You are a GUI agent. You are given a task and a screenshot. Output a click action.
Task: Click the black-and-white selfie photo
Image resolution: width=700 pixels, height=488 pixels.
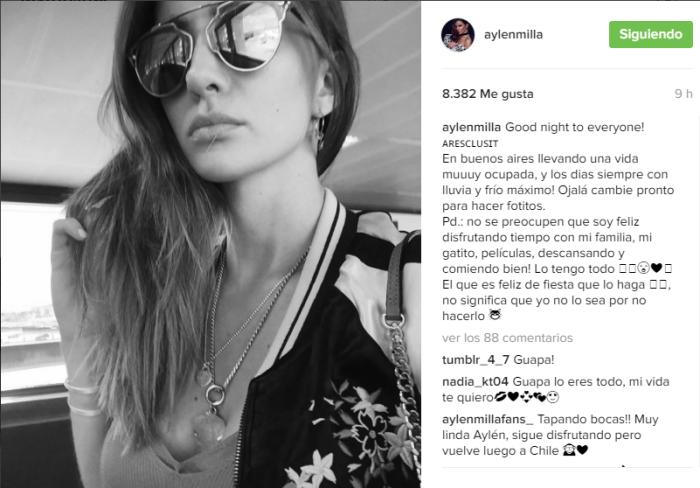[x=210, y=244]
